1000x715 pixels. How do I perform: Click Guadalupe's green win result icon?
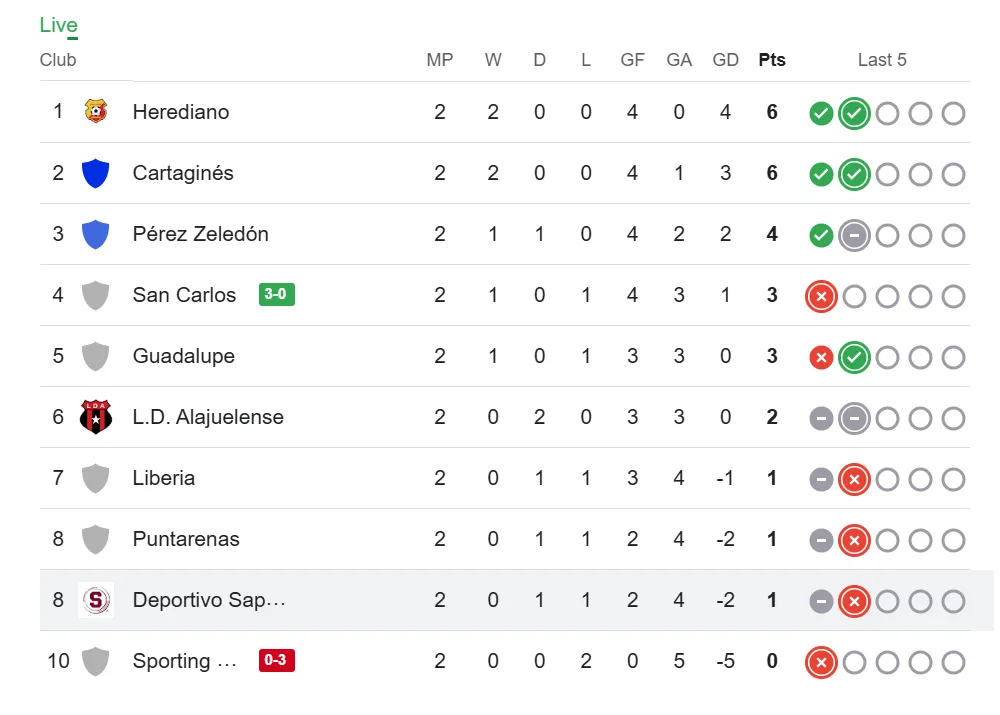[x=854, y=357]
